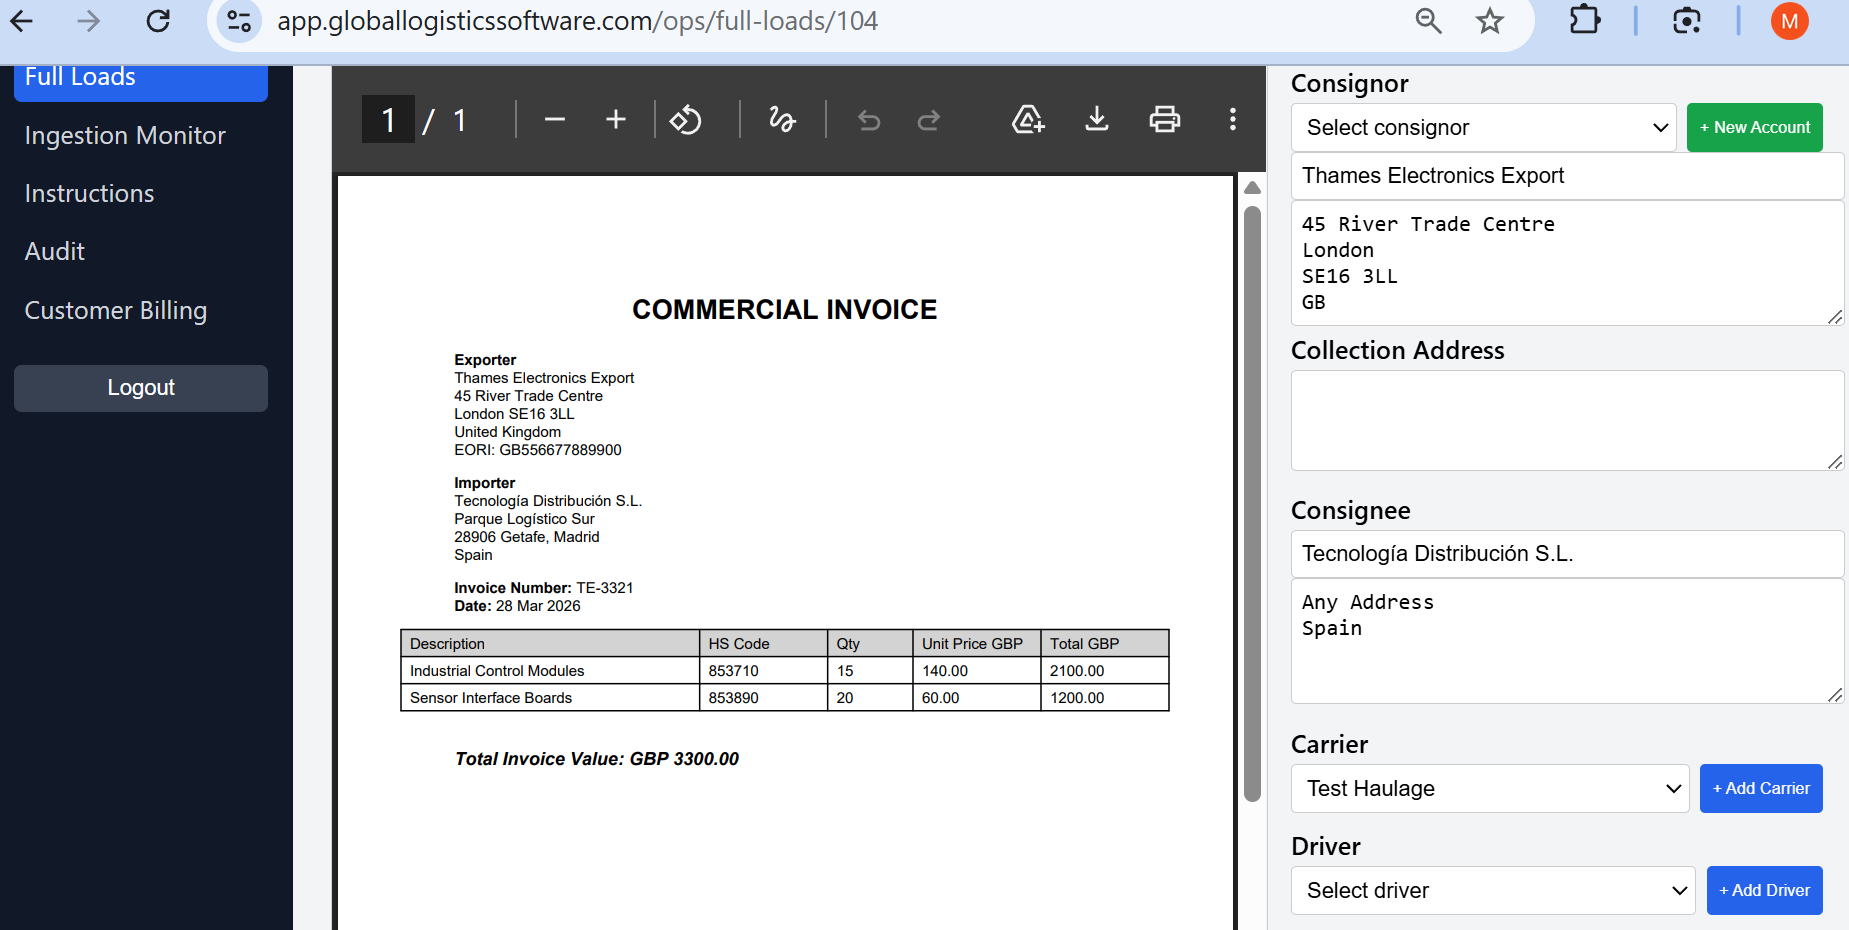
Task: Open the Test Haulage carrier dropdown
Action: [x=1490, y=789]
